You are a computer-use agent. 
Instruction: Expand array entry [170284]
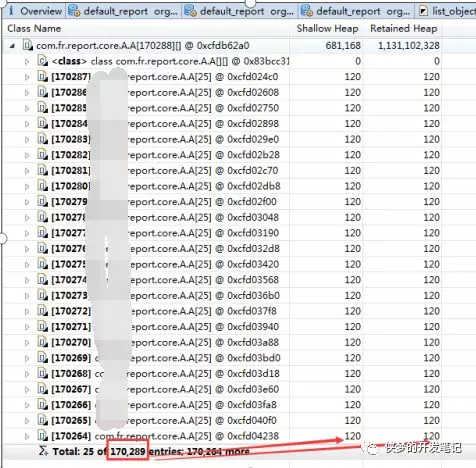tap(27, 124)
